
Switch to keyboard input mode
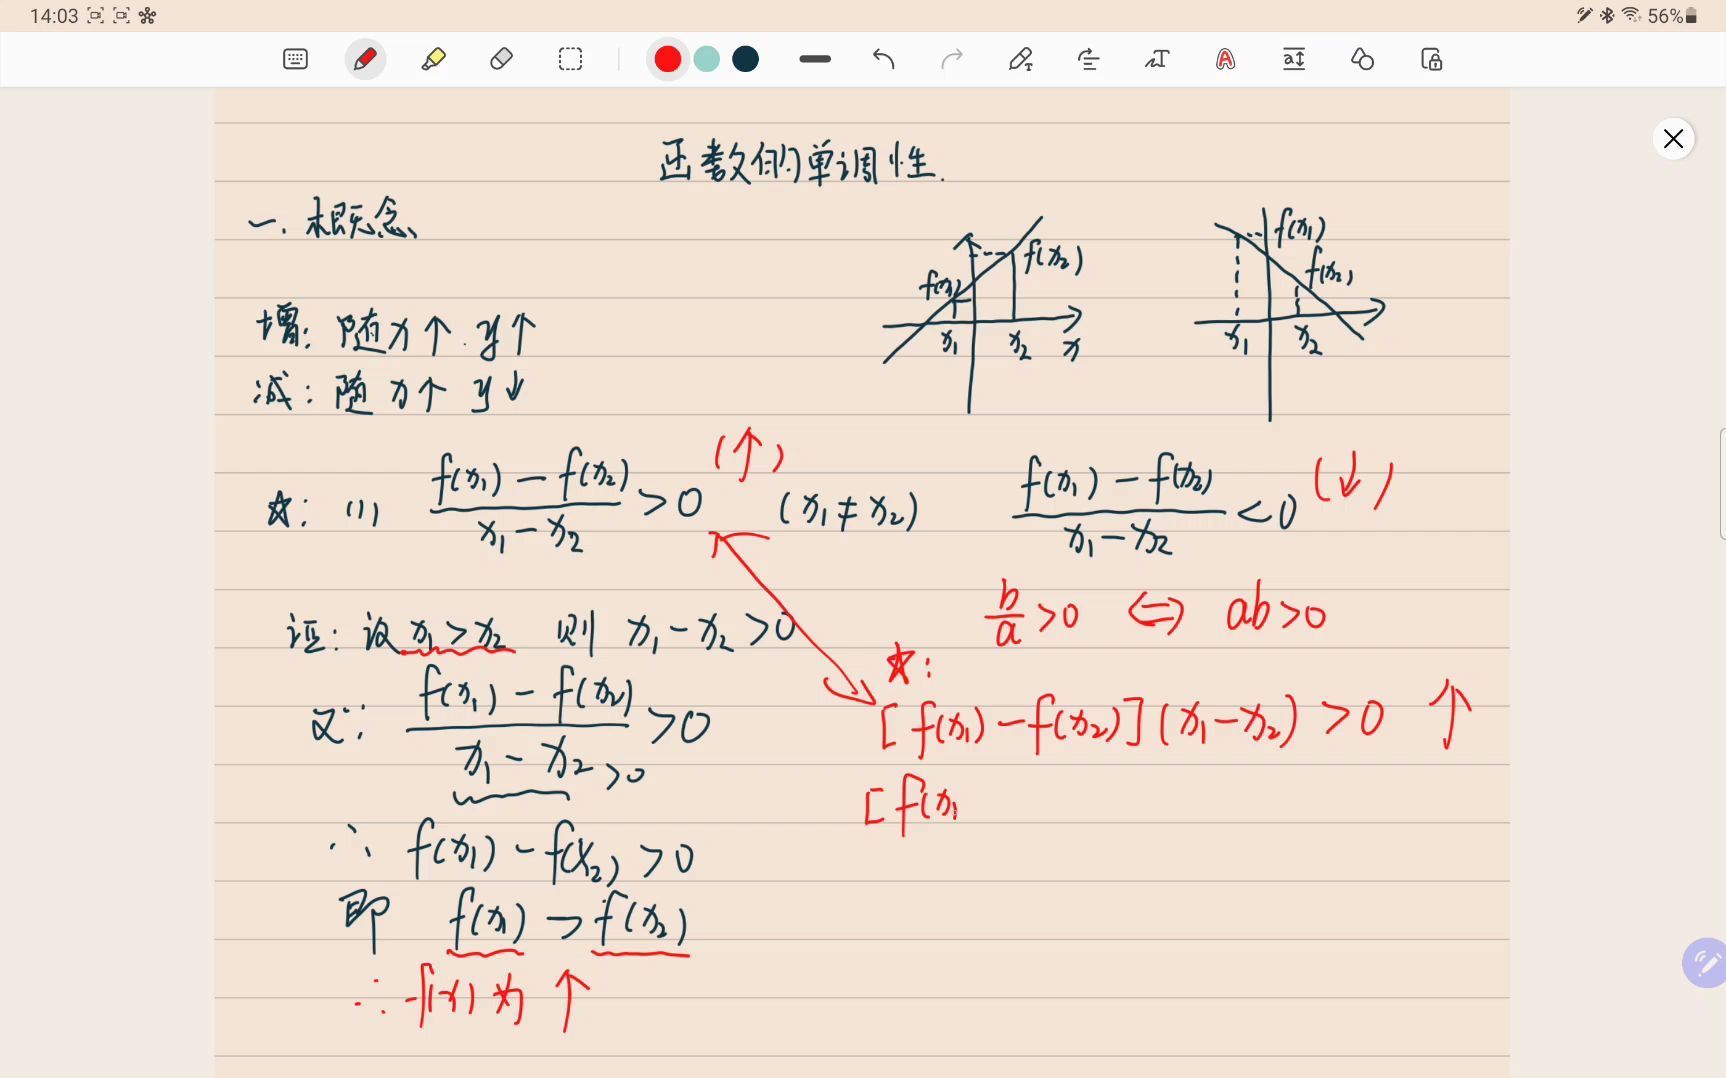coord(295,59)
